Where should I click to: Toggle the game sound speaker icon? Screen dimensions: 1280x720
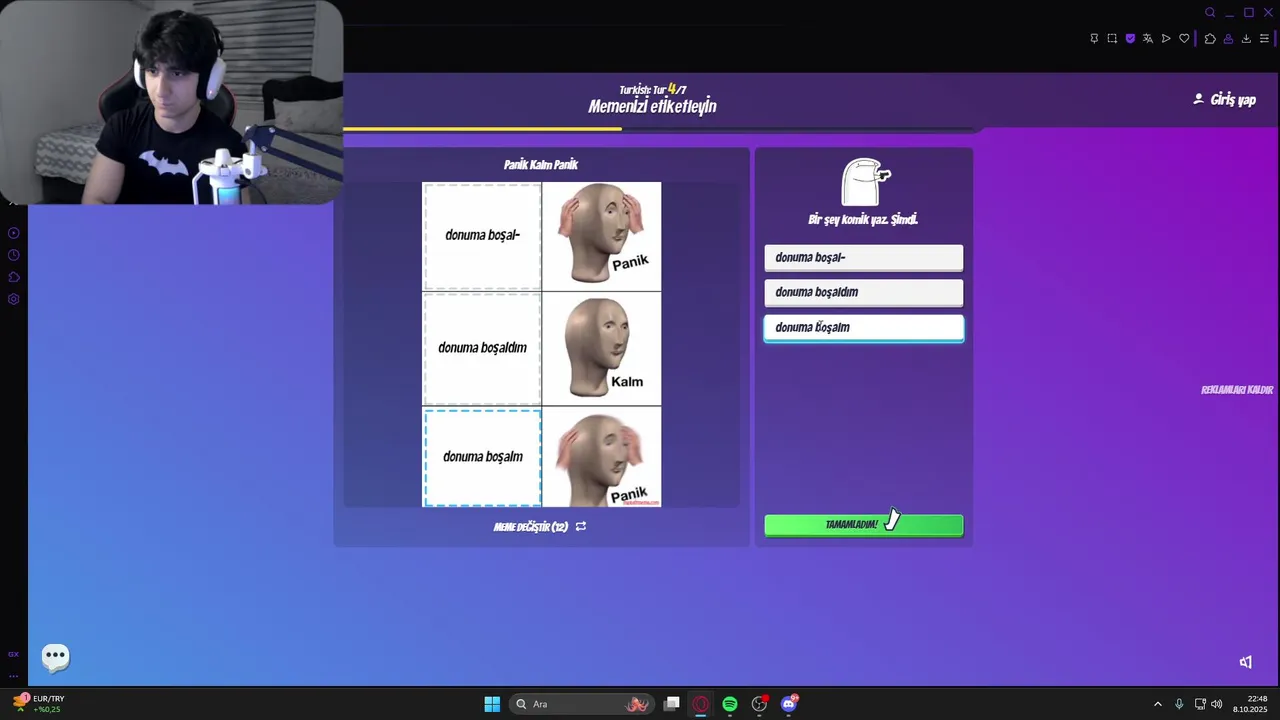coord(1246,662)
